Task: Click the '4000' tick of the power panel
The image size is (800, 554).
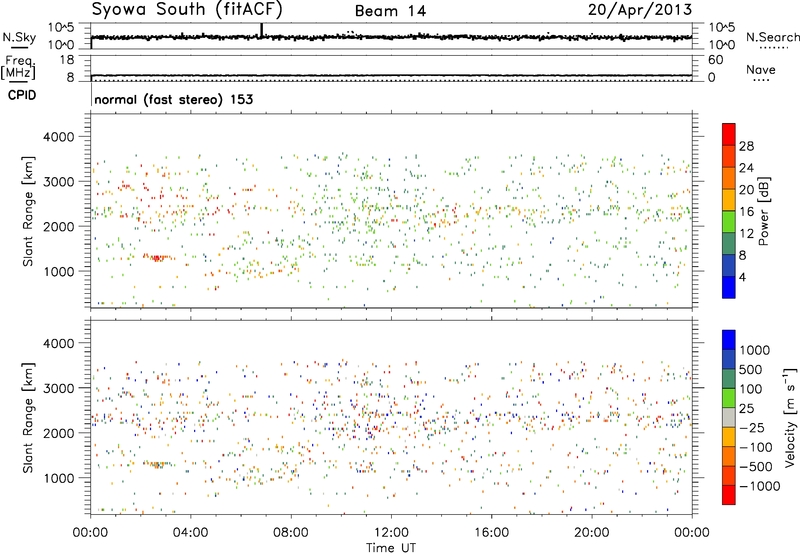Action: pyautogui.click(x=58, y=137)
